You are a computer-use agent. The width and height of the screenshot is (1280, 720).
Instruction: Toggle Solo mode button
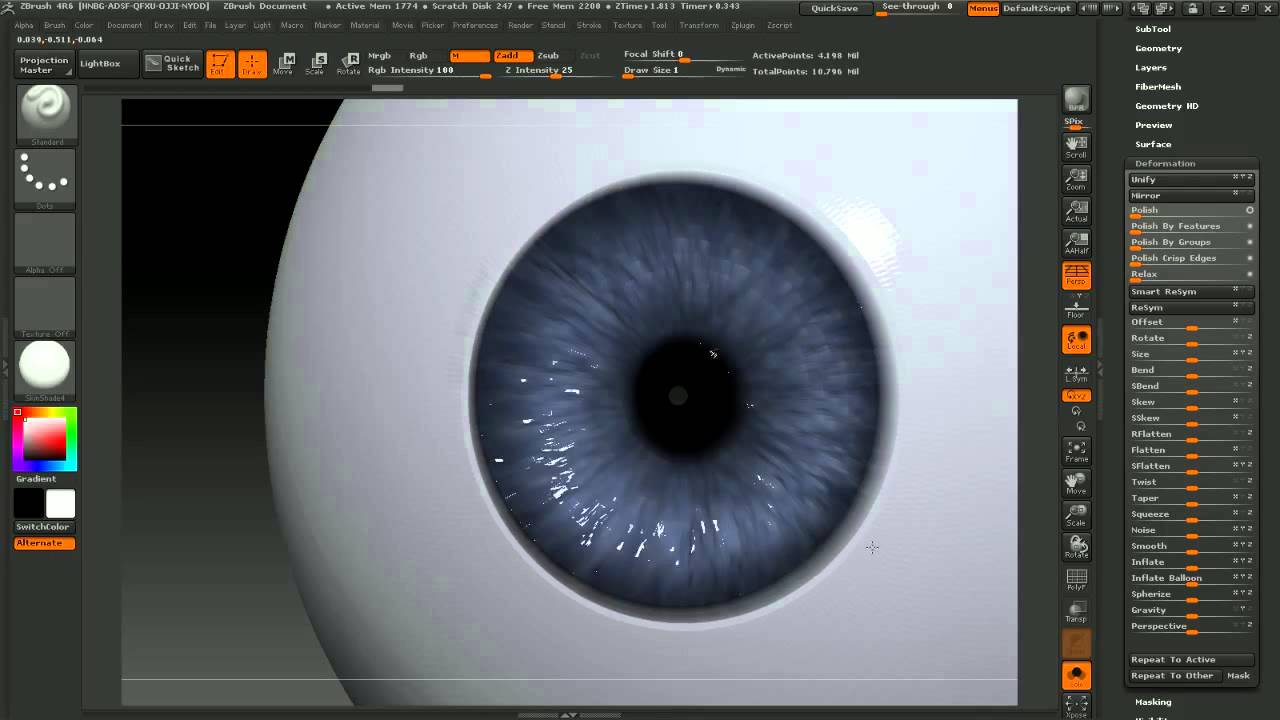click(1076, 676)
